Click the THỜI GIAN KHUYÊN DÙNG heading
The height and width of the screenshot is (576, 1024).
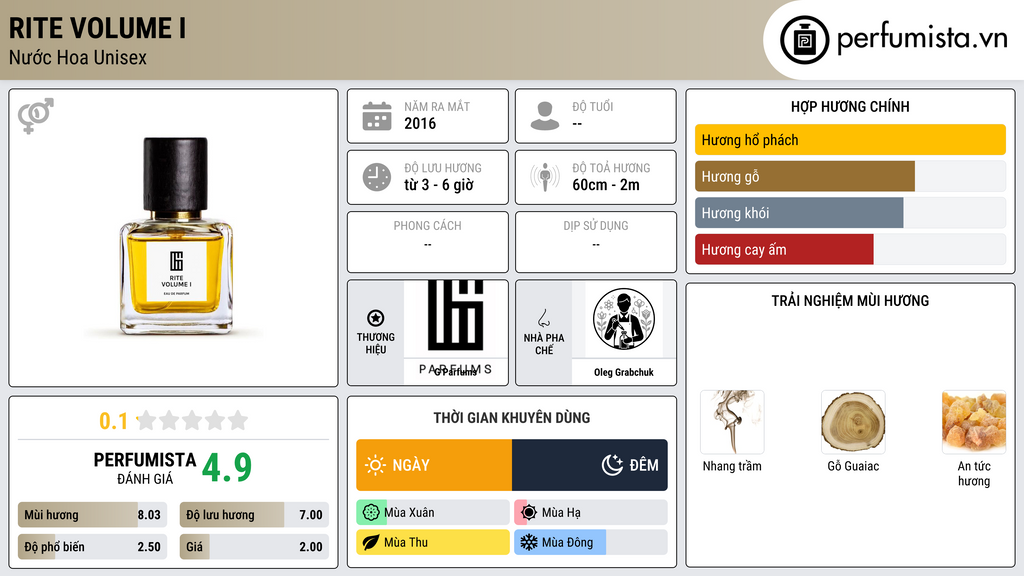tap(512, 418)
